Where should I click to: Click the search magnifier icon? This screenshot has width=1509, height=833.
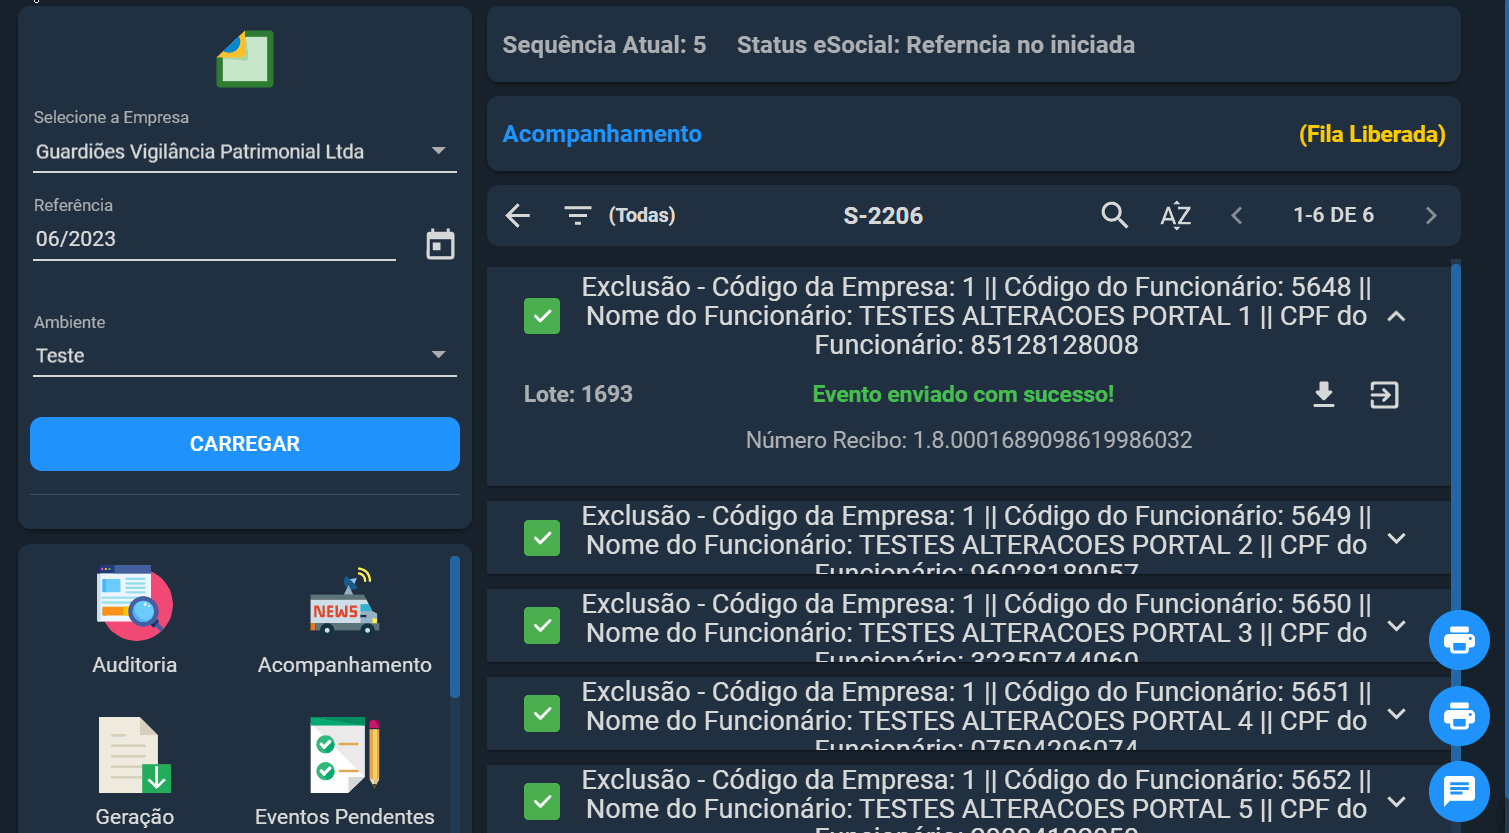click(x=1114, y=215)
